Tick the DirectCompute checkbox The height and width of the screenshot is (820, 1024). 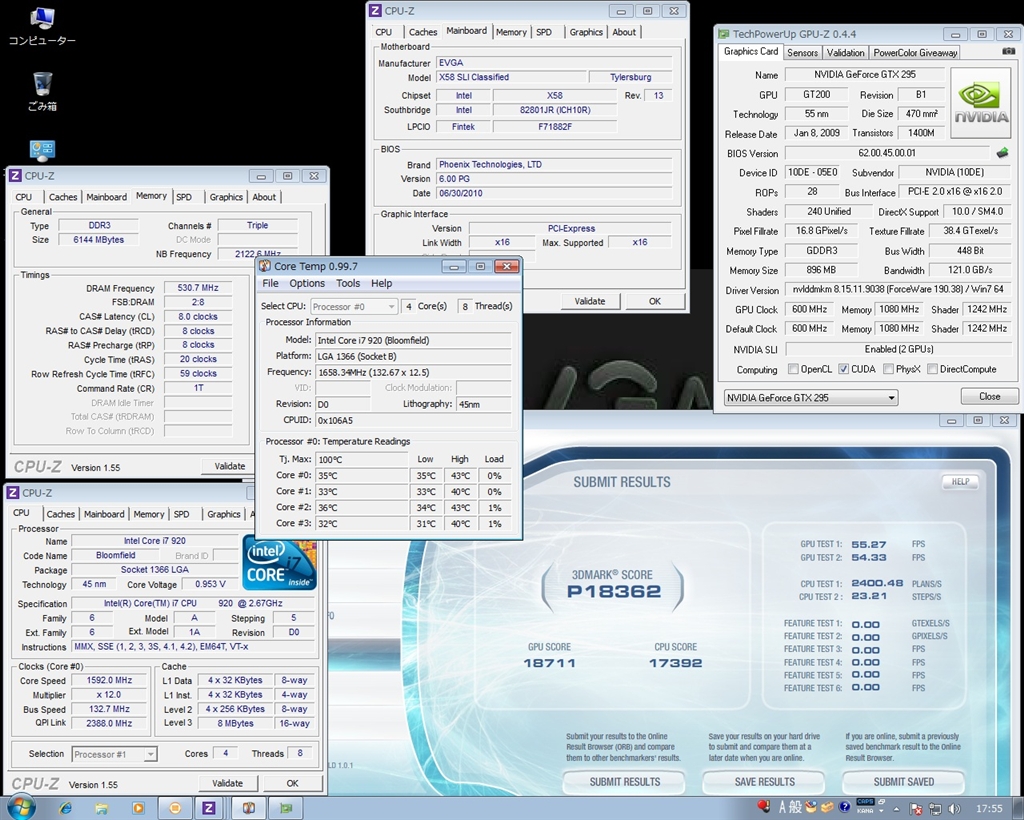(x=932, y=369)
